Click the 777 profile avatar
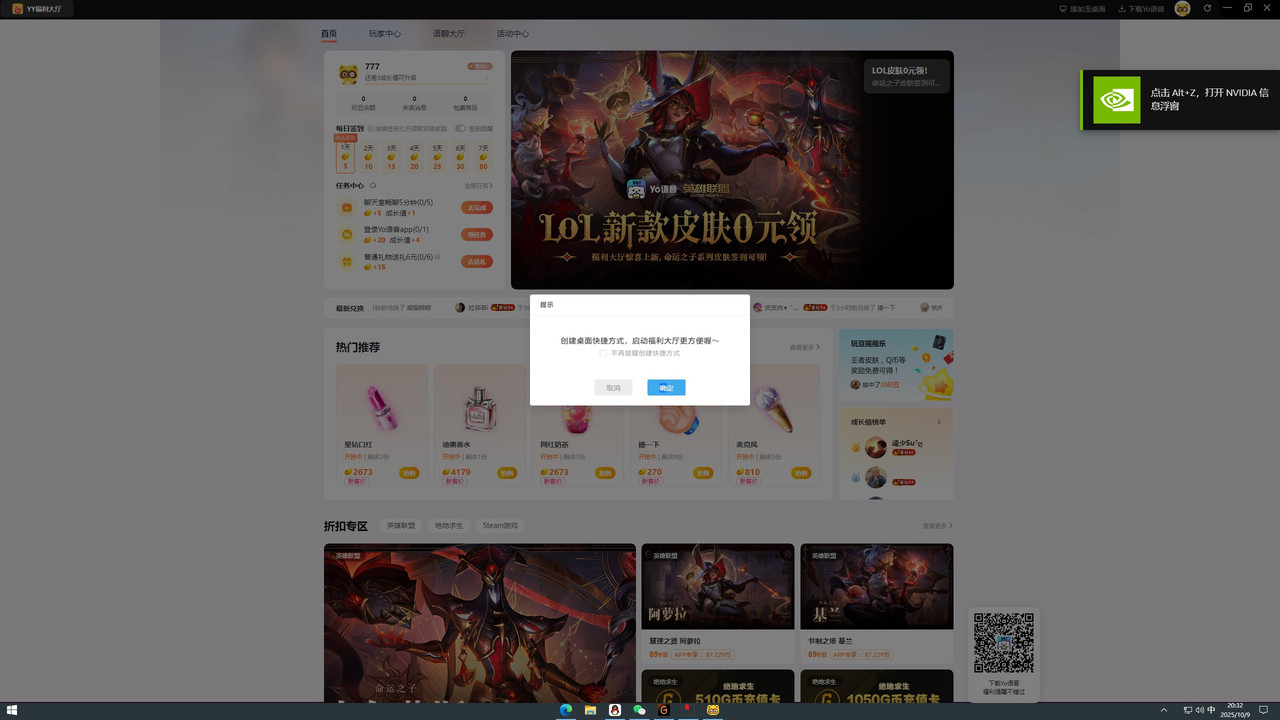Screen dimensions: 1280x720 click(348, 74)
